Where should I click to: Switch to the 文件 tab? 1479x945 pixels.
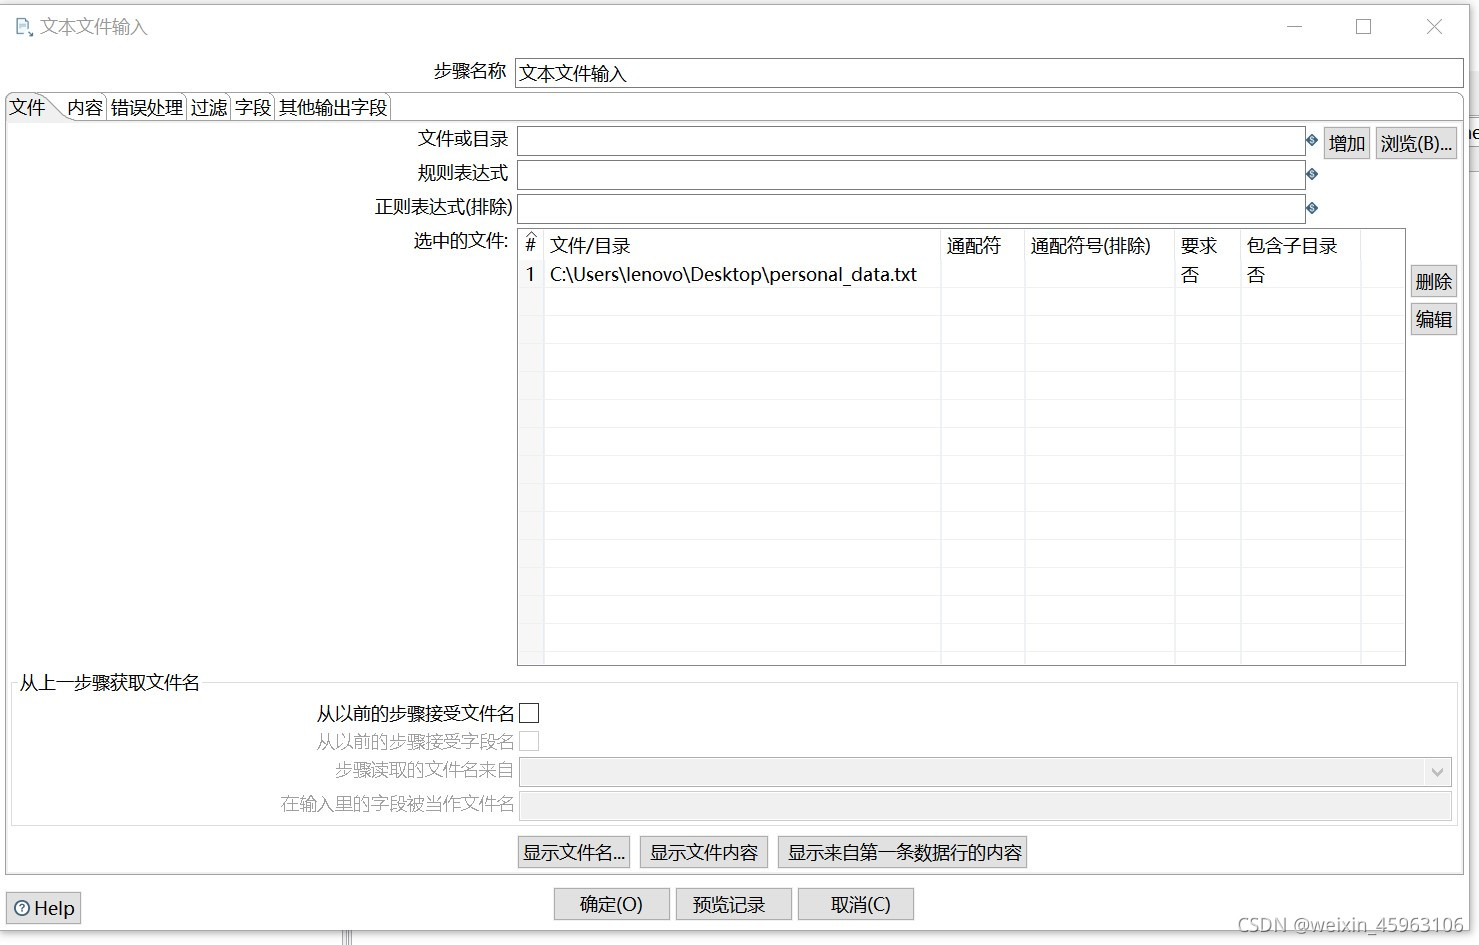coord(28,107)
